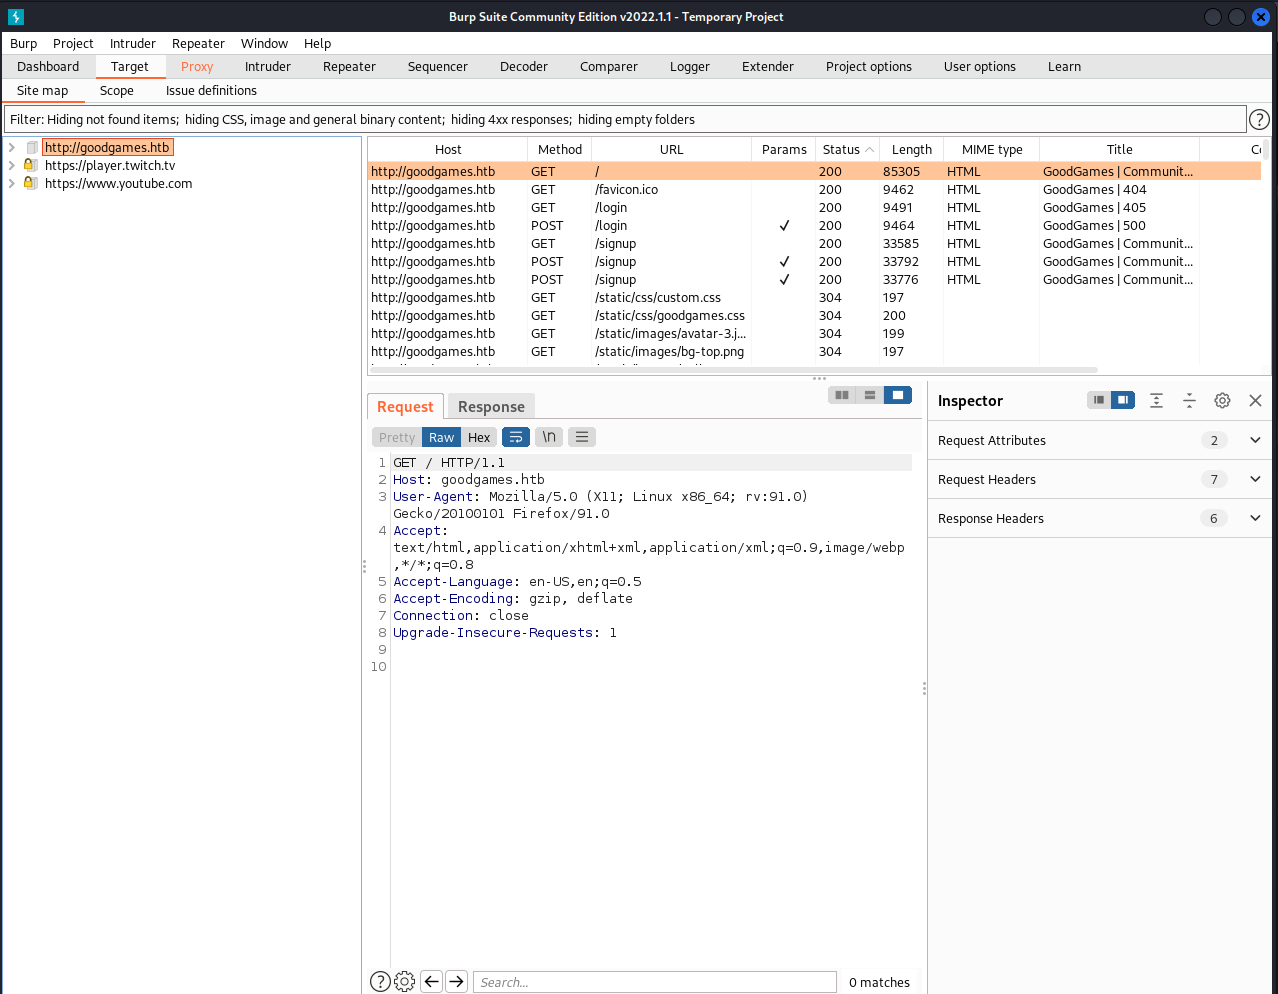This screenshot has height=994, width=1278.
Task: Switch request/response to stacked top-bottom layout
Action: point(870,395)
